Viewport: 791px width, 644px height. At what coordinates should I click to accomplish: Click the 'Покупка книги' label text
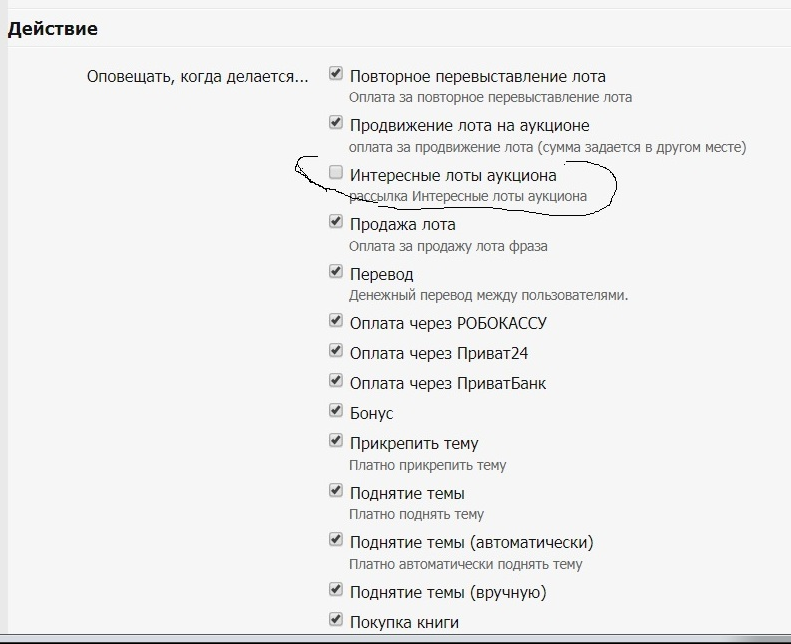tap(404, 622)
